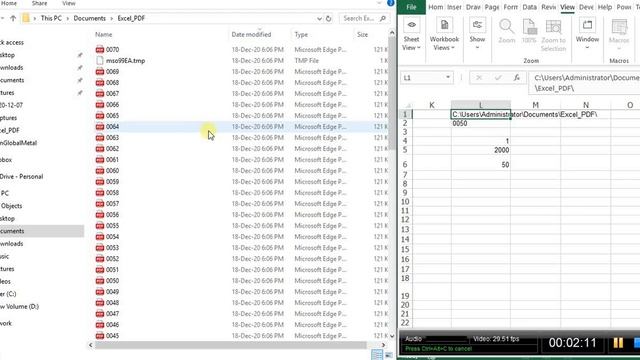The height and width of the screenshot is (360, 640).
Task: Click the Explorer horizontal scrollbar
Action: [231, 345]
